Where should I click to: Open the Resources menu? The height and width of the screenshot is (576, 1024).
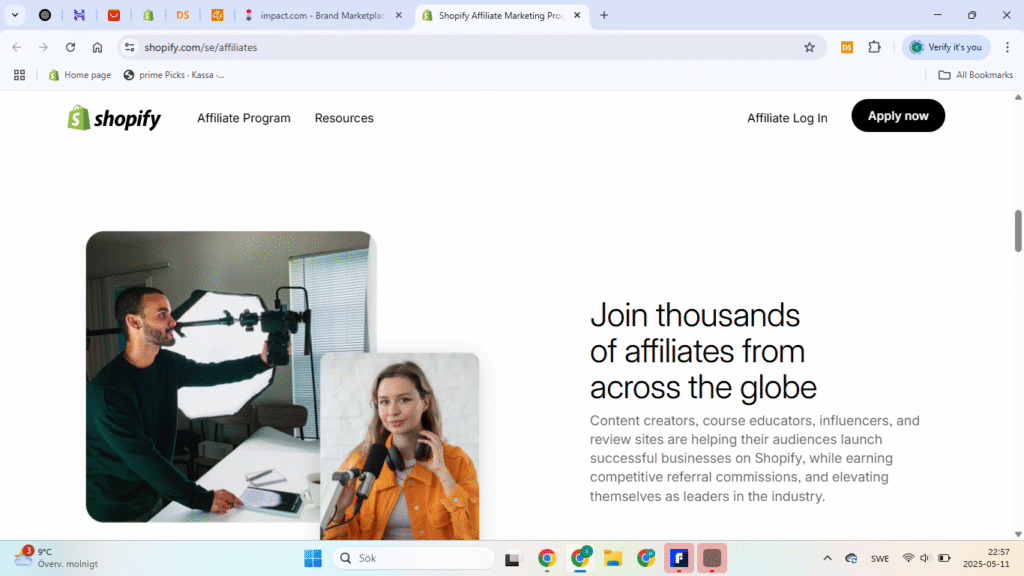[344, 118]
